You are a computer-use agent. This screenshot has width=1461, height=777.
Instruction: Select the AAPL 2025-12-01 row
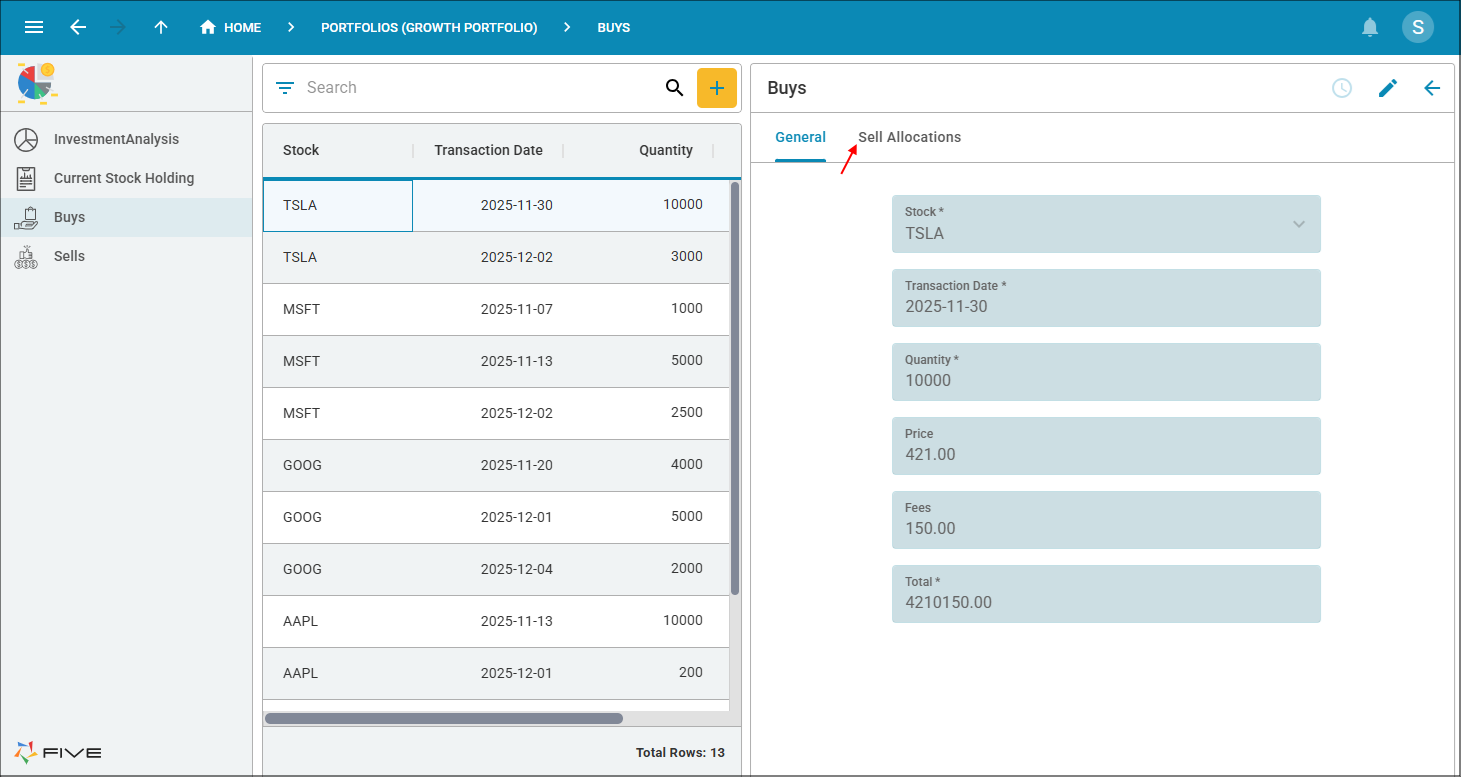(x=496, y=673)
